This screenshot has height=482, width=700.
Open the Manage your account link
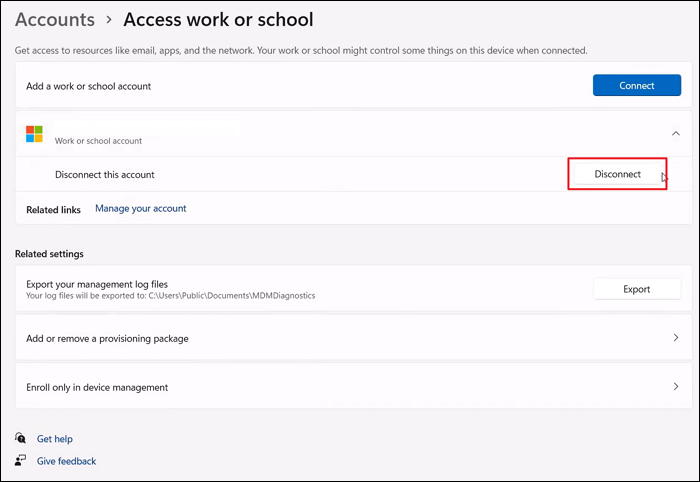(140, 209)
